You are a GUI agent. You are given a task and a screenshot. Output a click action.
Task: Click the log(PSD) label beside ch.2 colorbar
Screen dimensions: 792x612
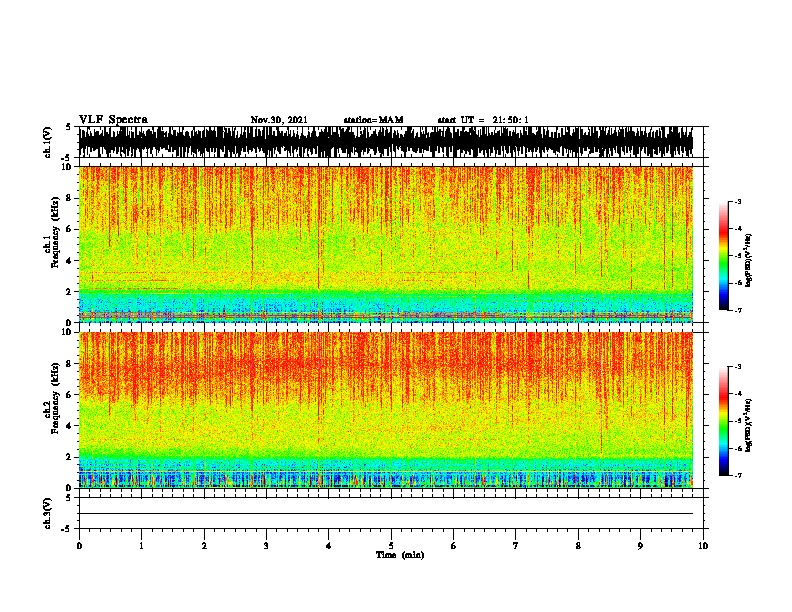pos(748,425)
